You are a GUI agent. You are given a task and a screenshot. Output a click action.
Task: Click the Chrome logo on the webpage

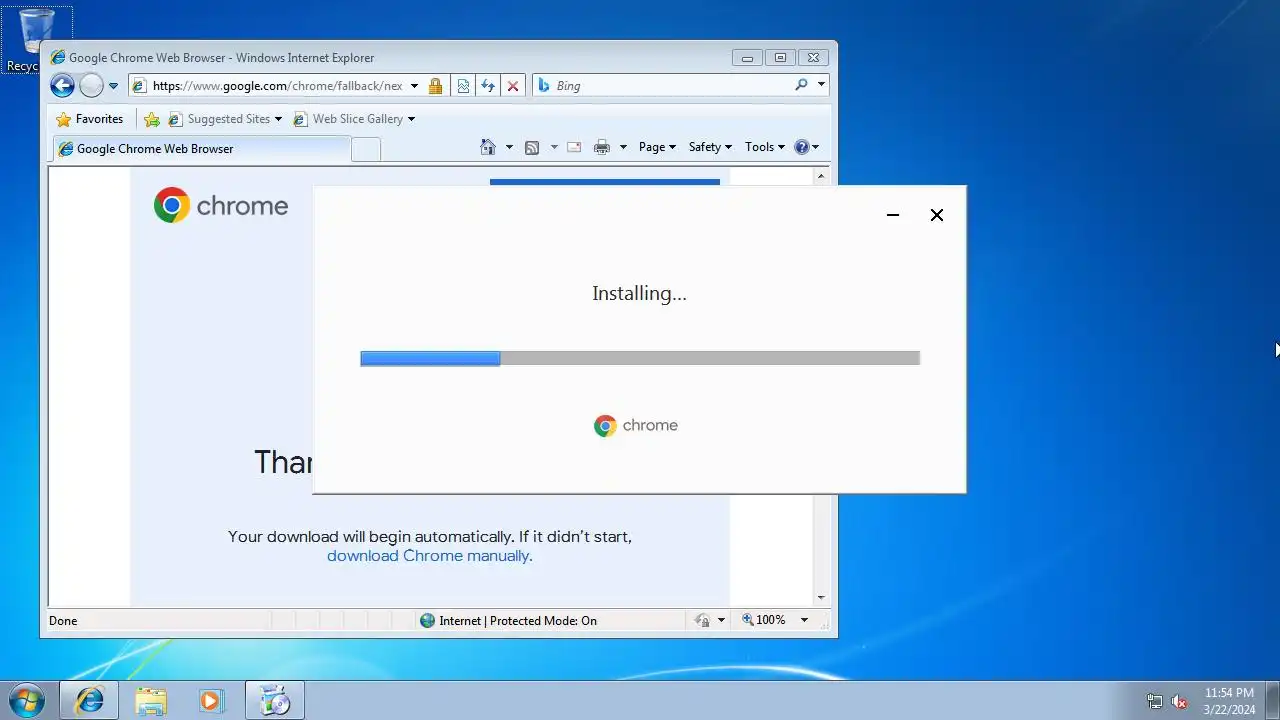coord(221,205)
